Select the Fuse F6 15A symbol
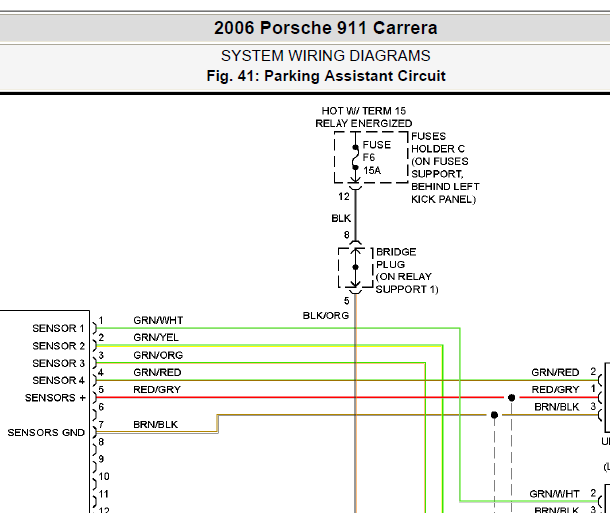Image resolution: width=610 pixels, height=513 pixels. 355,158
